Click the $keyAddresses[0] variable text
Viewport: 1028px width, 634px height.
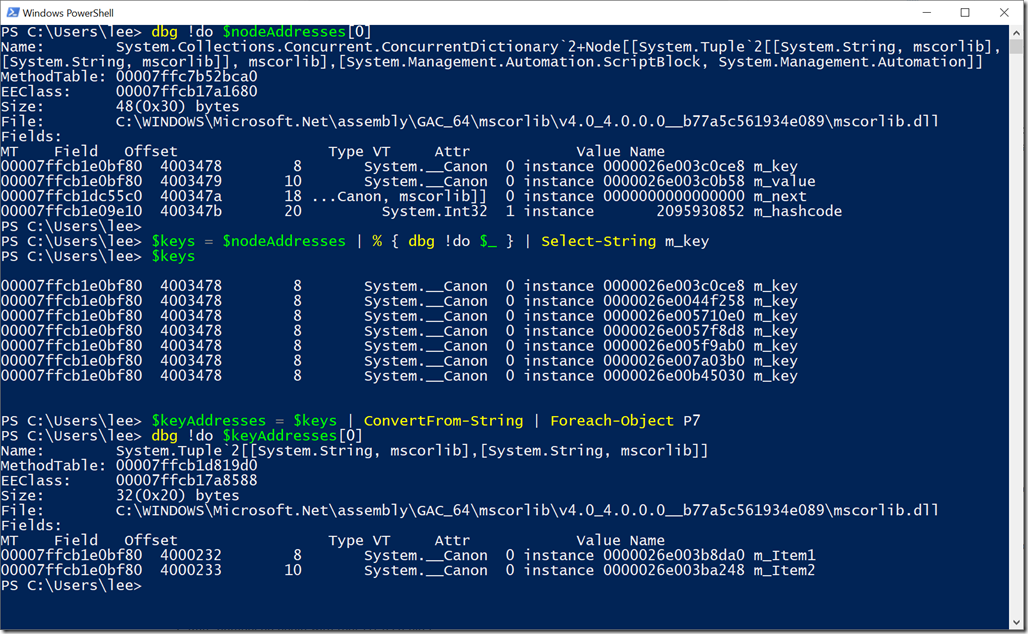point(292,436)
